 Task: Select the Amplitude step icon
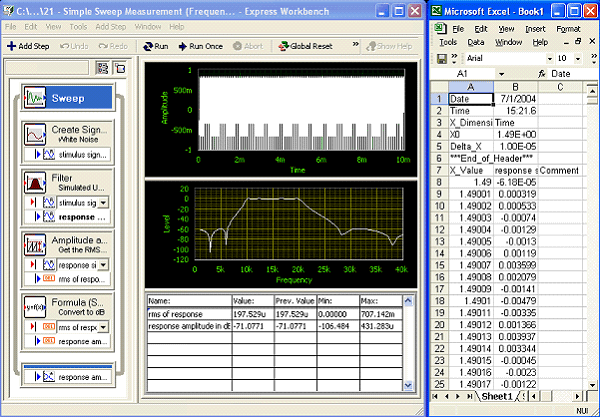coord(37,246)
